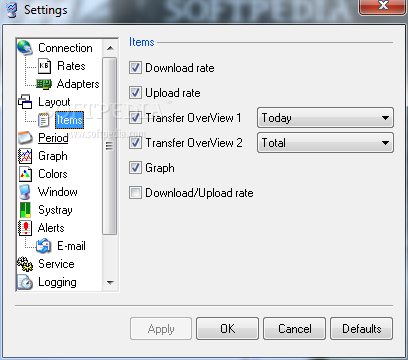408x360 pixels.
Task: Open the Today period dropdown
Action: (325, 118)
